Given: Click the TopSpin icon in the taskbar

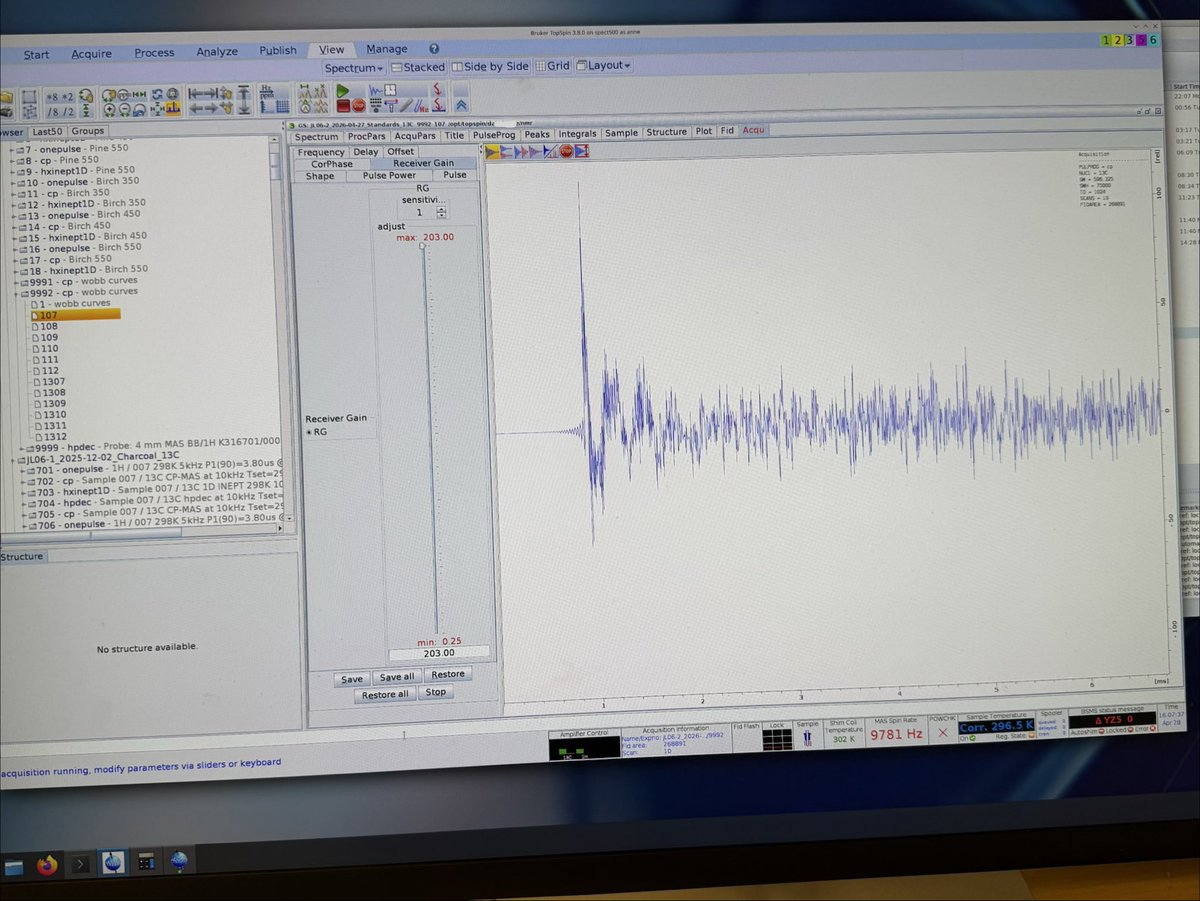Looking at the screenshot, I should (x=113, y=862).
